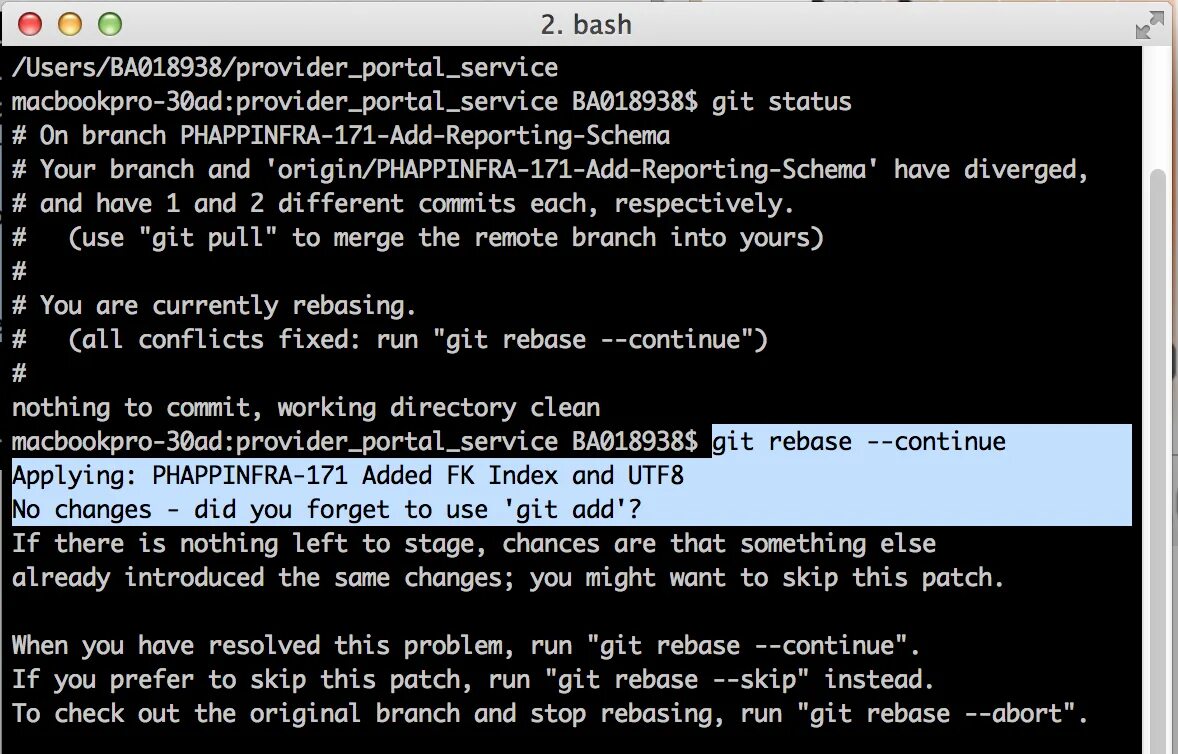Enter fullscreen via the top-right arrows icon
This screenshot has width=1178, height=754.
1150,26
